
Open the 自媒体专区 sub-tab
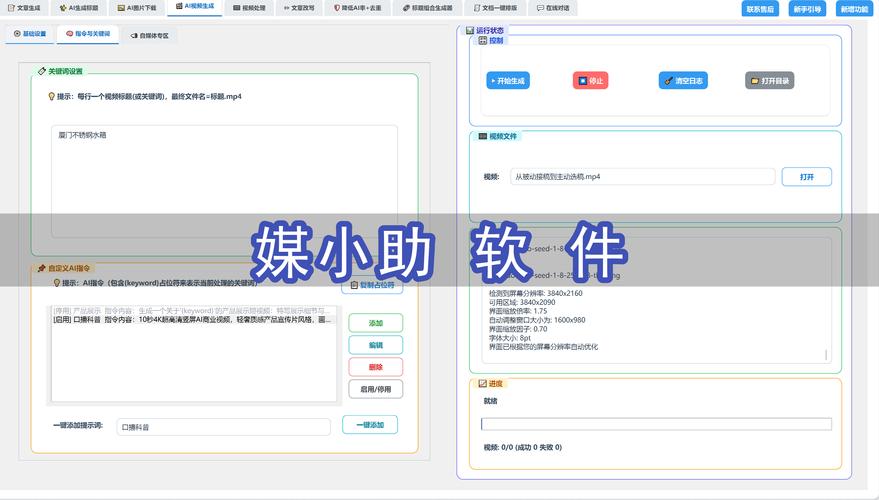(150, 34)
